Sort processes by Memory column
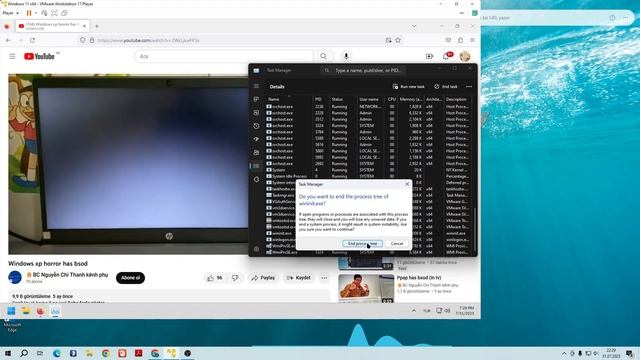 point(411,99)
